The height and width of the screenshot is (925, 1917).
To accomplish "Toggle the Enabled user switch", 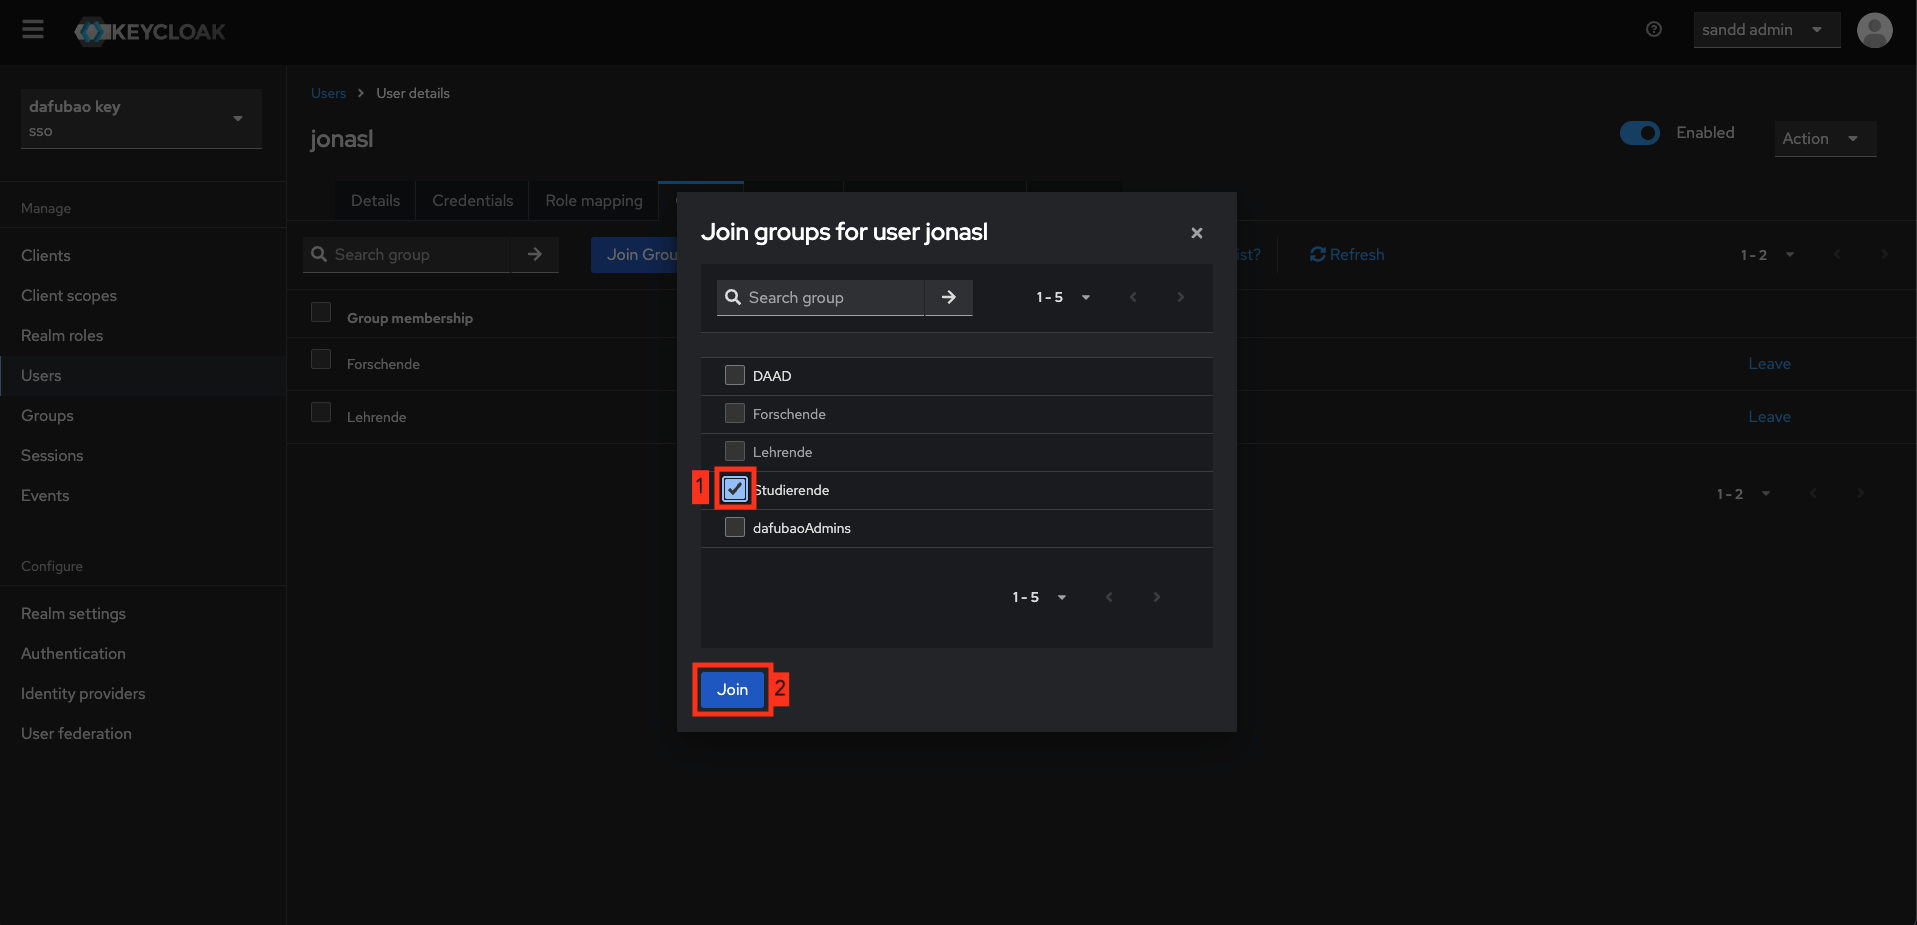I will pyautogui.click(x=1639, y=133).
